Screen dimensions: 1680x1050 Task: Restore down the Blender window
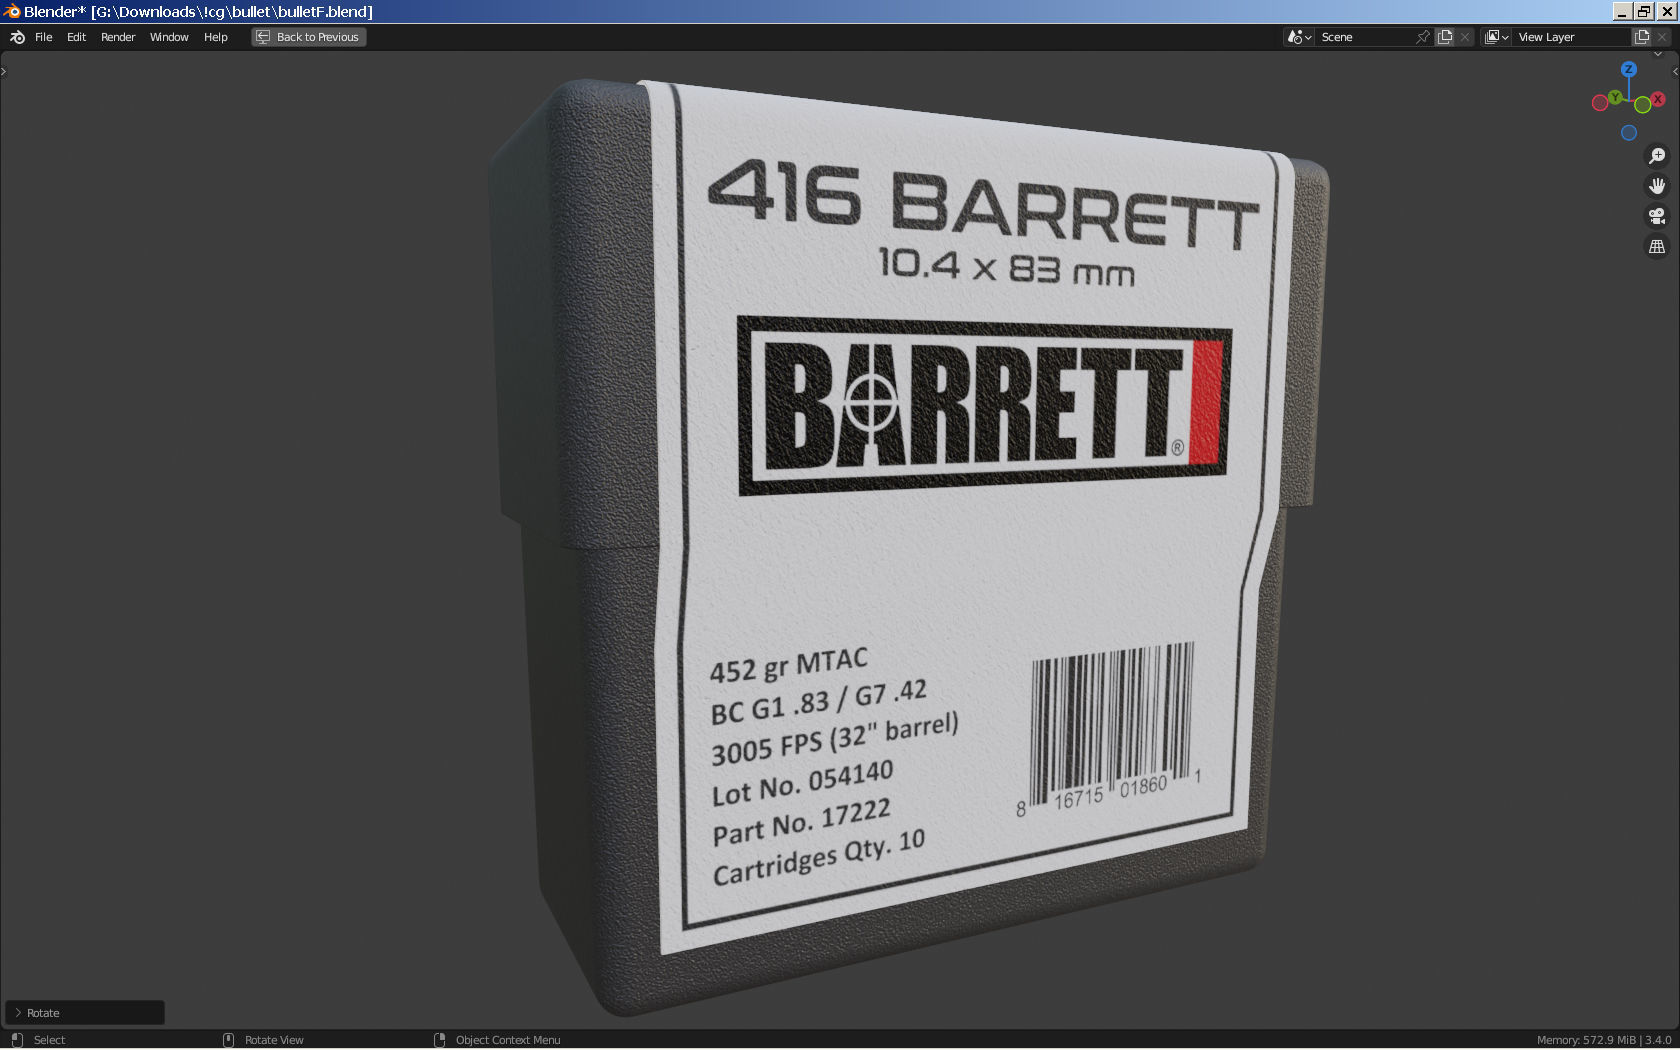point(1644,11)
